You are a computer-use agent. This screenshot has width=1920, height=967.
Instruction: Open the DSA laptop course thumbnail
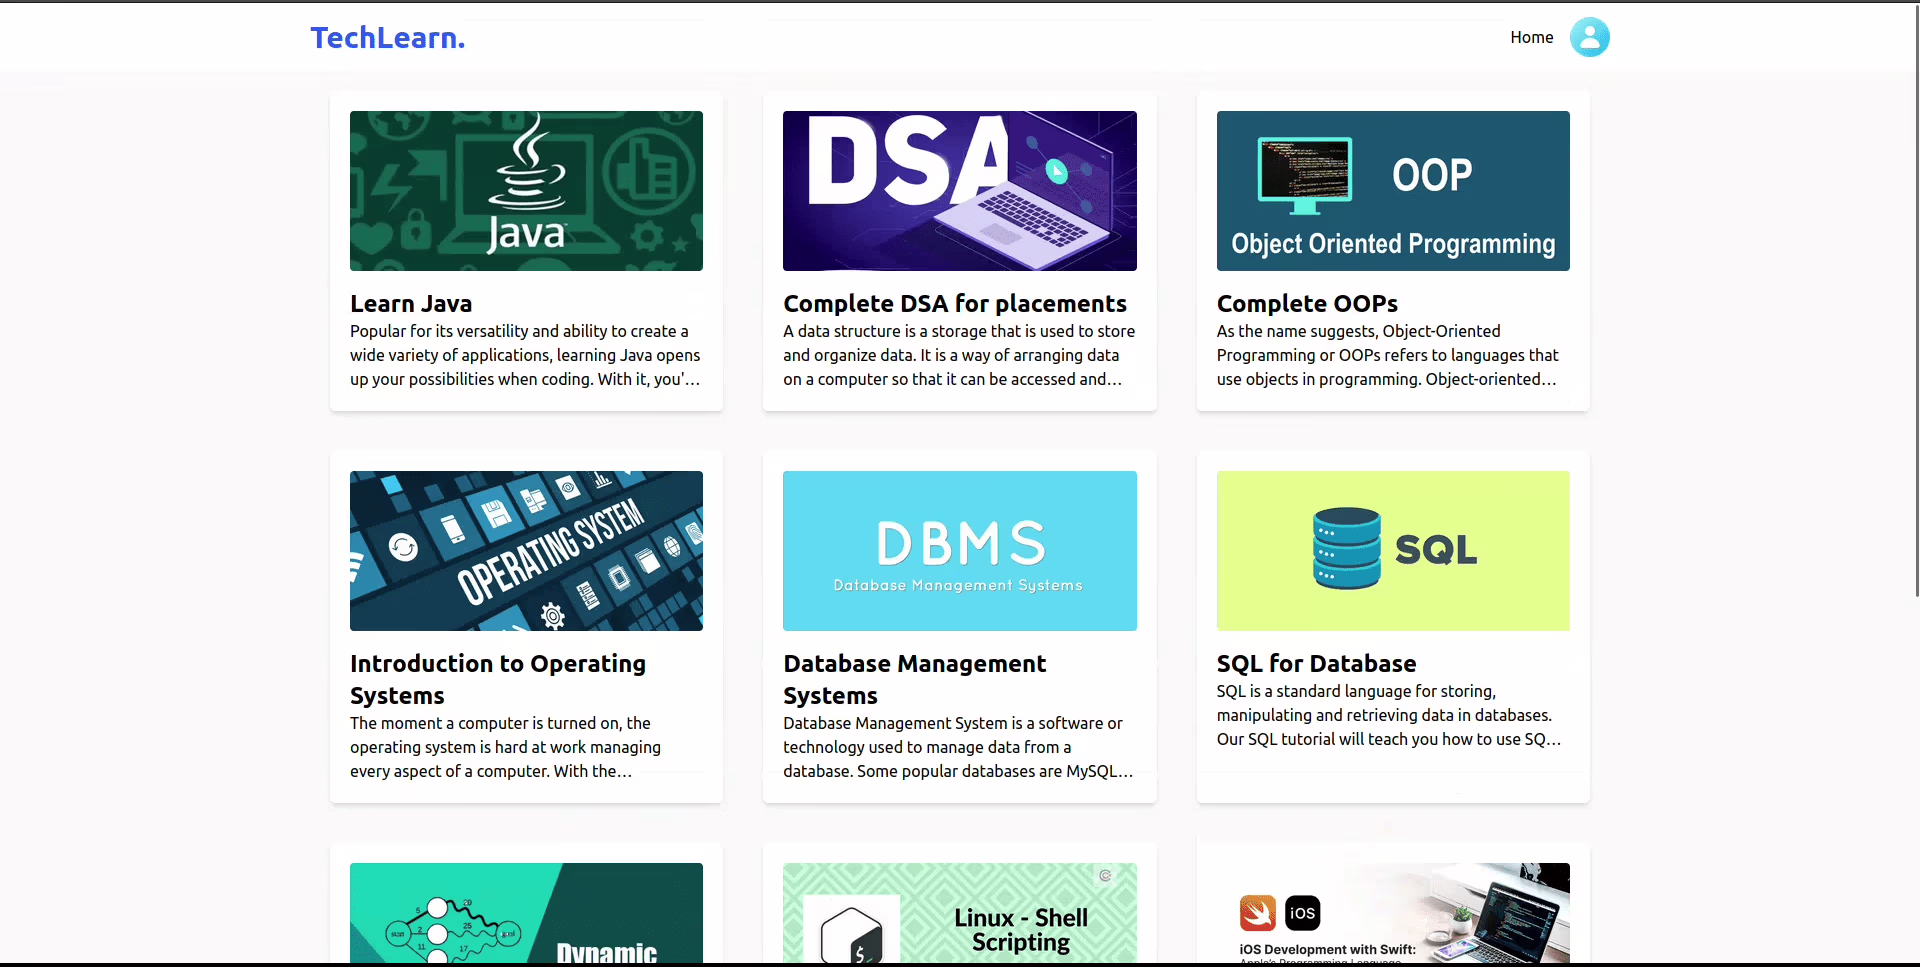click(x=960, y=191)
